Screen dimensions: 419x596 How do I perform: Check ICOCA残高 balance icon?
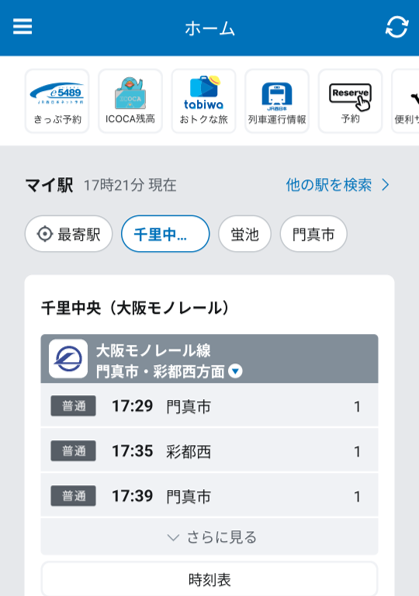click(x=130, y=101)
